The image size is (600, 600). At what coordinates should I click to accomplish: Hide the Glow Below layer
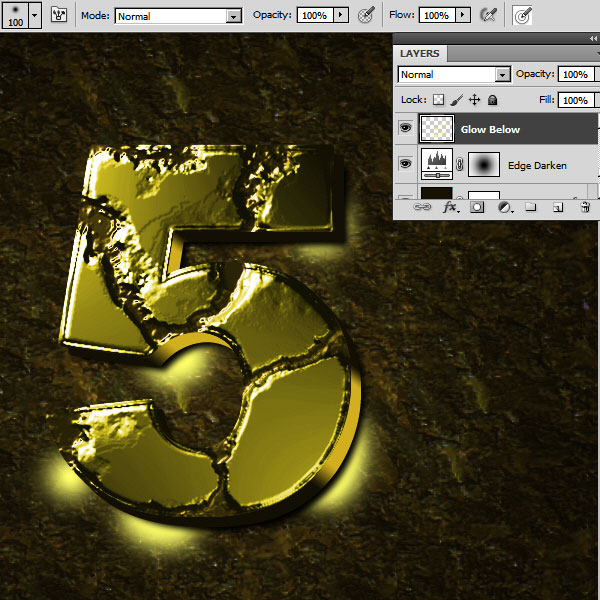[406, 129]
